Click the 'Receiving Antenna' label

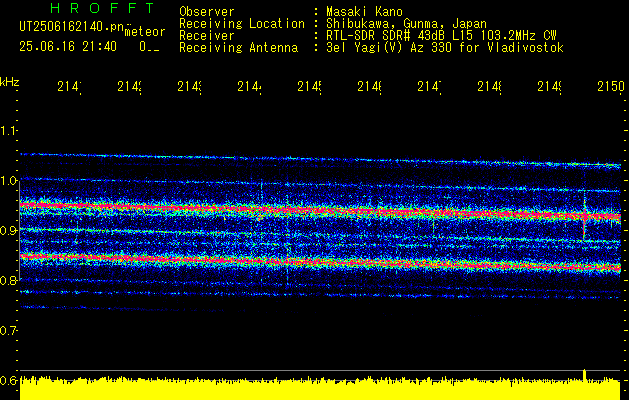coord(238,48)
